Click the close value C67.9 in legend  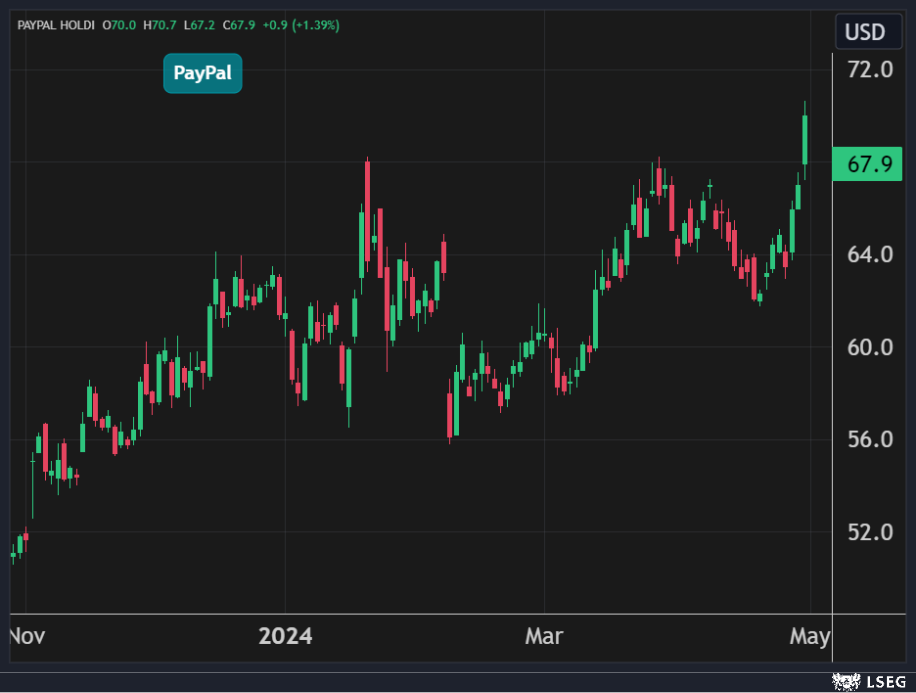click(x=243, y=25)
